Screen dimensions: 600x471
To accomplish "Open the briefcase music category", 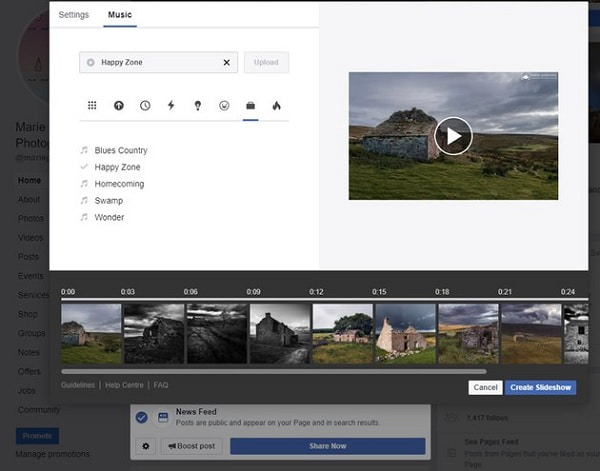I will (x=250, y=105).
